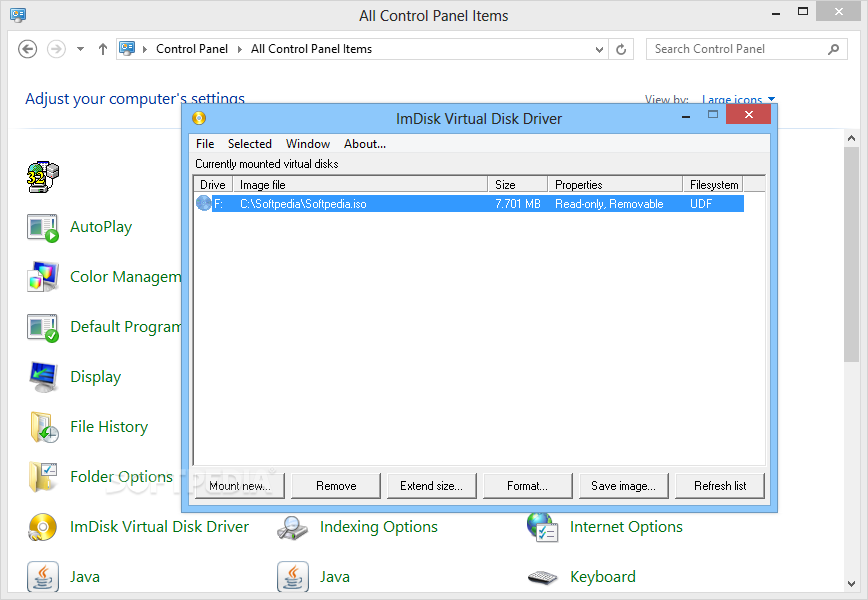The width and height of the screenshot is (868, 600).
Task: Open the File menu in ImDisk
Action: click(x=205, y=144)
